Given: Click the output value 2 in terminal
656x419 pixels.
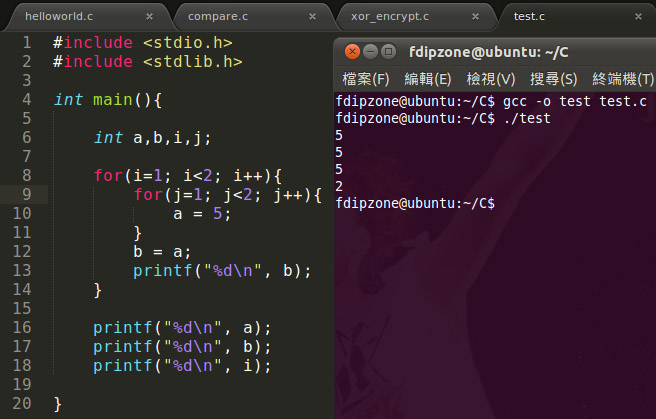Looking at the screenshot, I should pos(339,186).
